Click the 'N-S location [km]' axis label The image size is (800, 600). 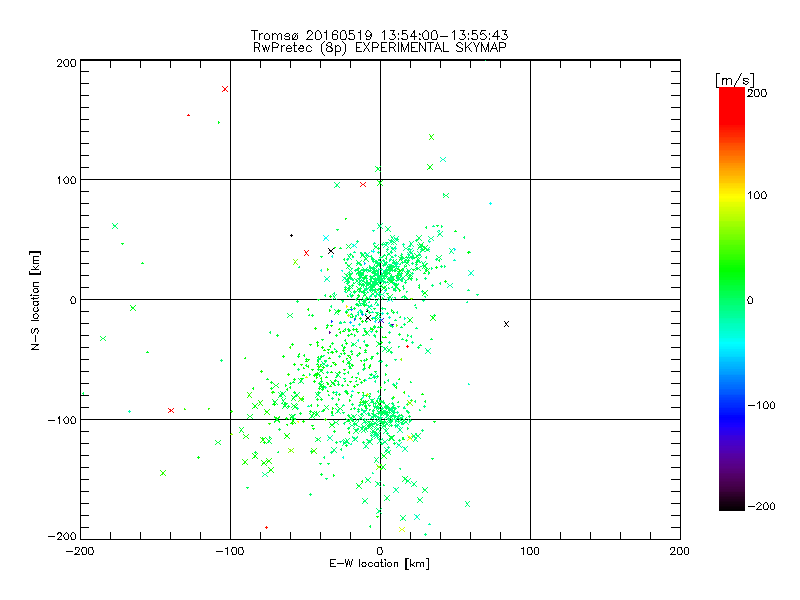click(x=35, y=301)
